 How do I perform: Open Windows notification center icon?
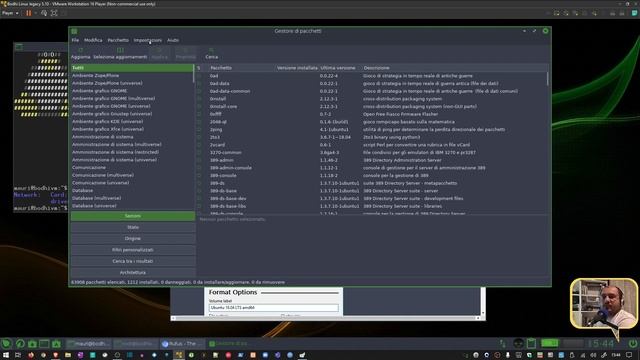click(x=629, y=355)
